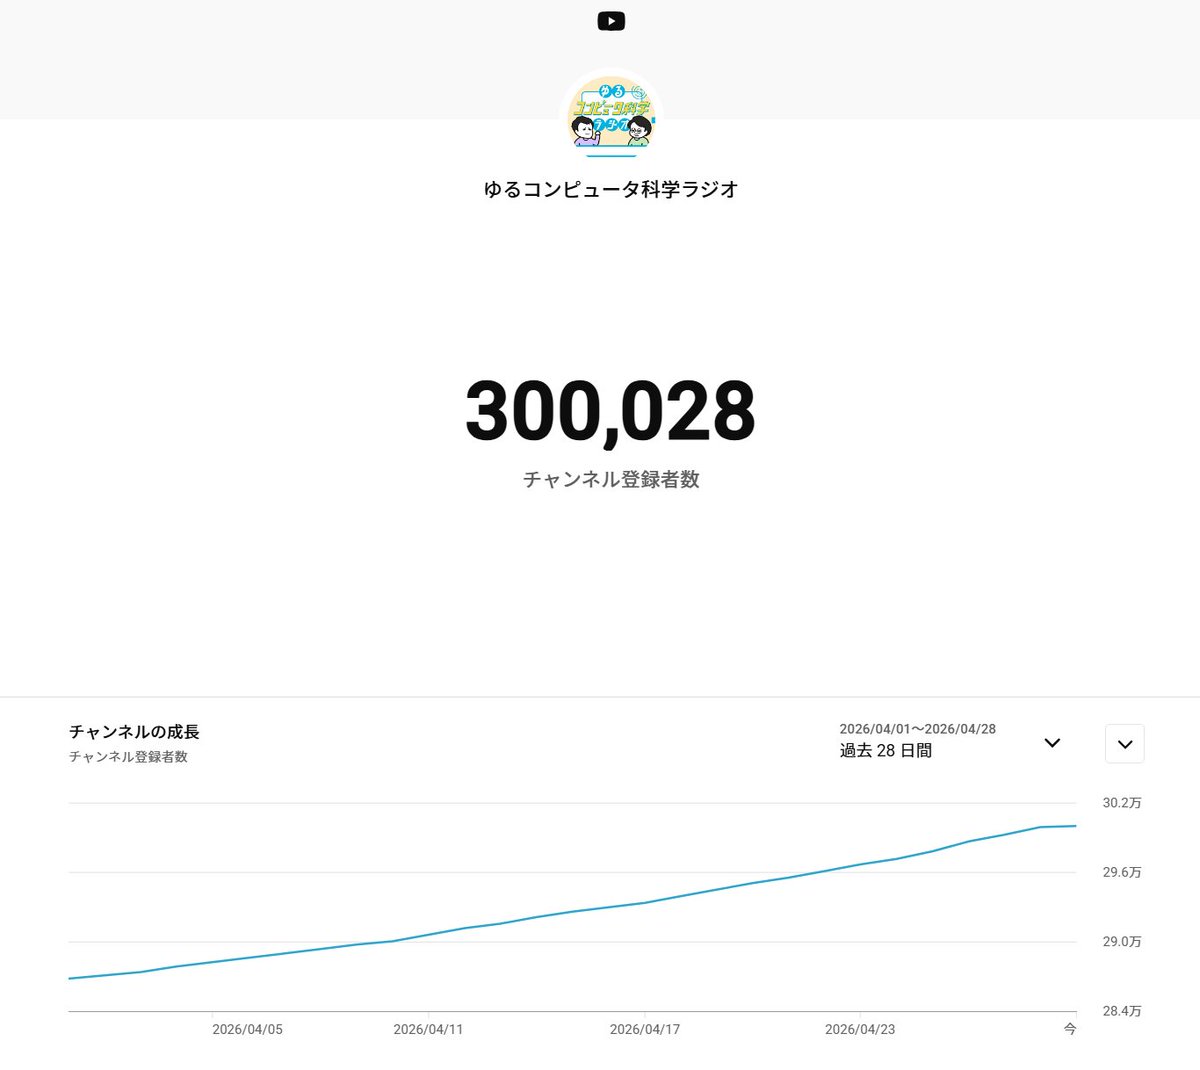Click the 30.2万 value on the y-axis
The image size is (1200, 1070).
click(1121, 802)
